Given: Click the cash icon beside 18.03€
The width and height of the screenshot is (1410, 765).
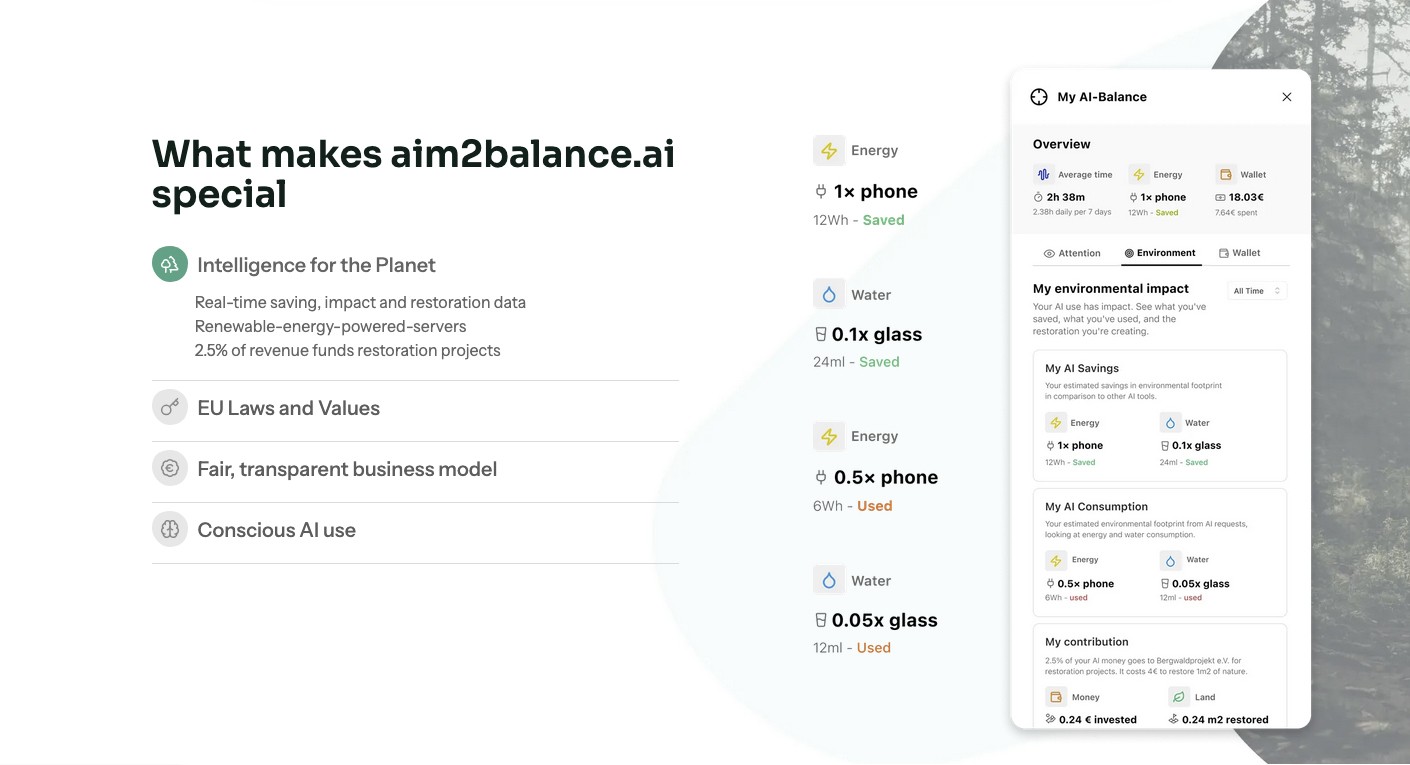Looking at the screenshot, I should (x=1220, y=198).
